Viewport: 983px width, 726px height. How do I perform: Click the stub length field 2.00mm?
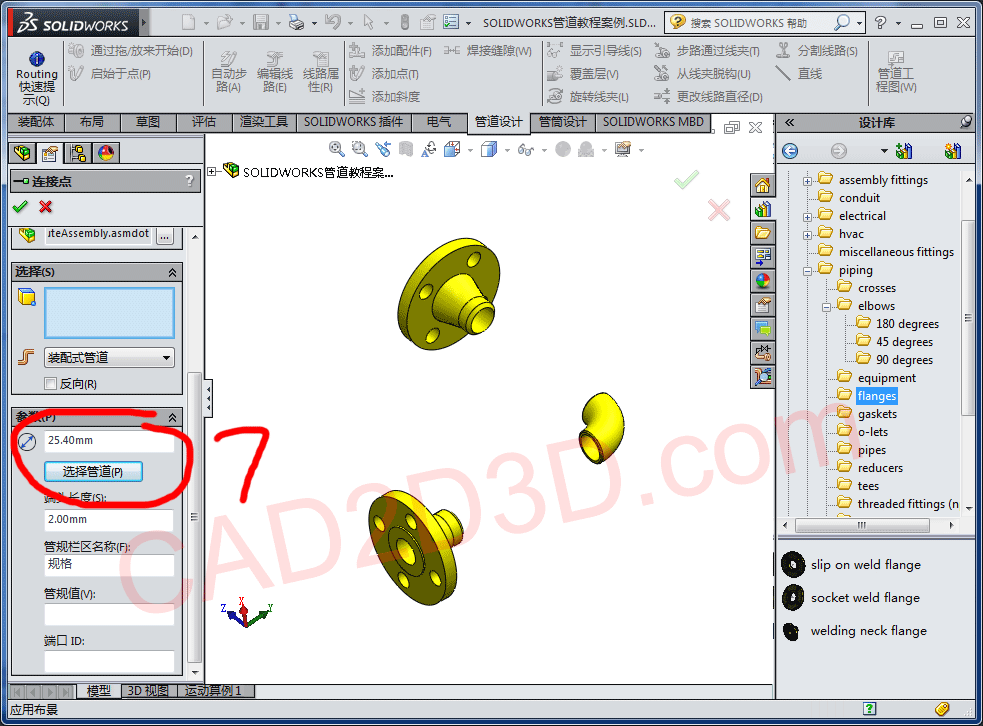point(109,520)
